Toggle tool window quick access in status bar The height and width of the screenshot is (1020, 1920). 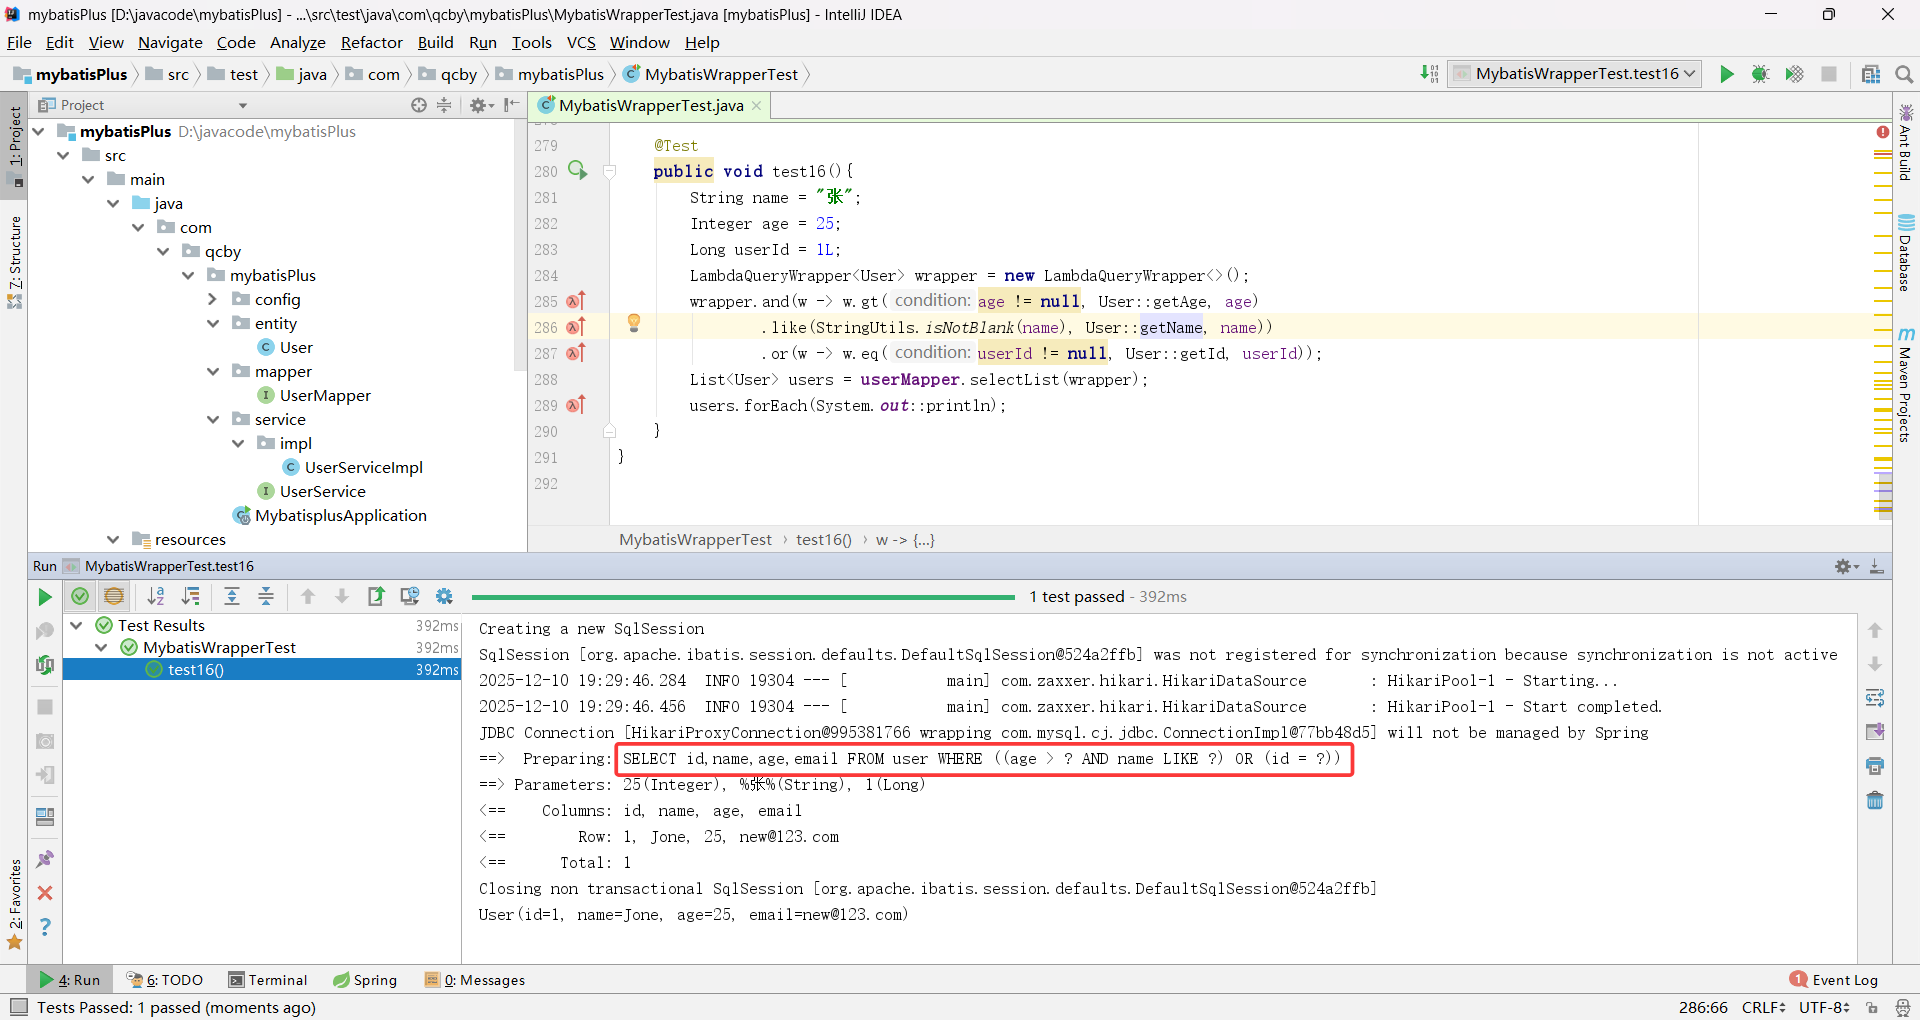tap(18, 1007)
